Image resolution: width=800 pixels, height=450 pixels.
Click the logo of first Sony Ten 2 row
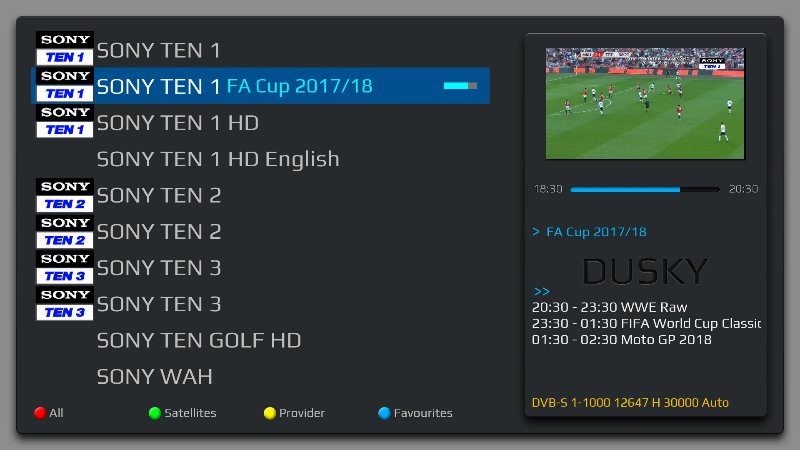pyautogui.click(x=65, y=195)
